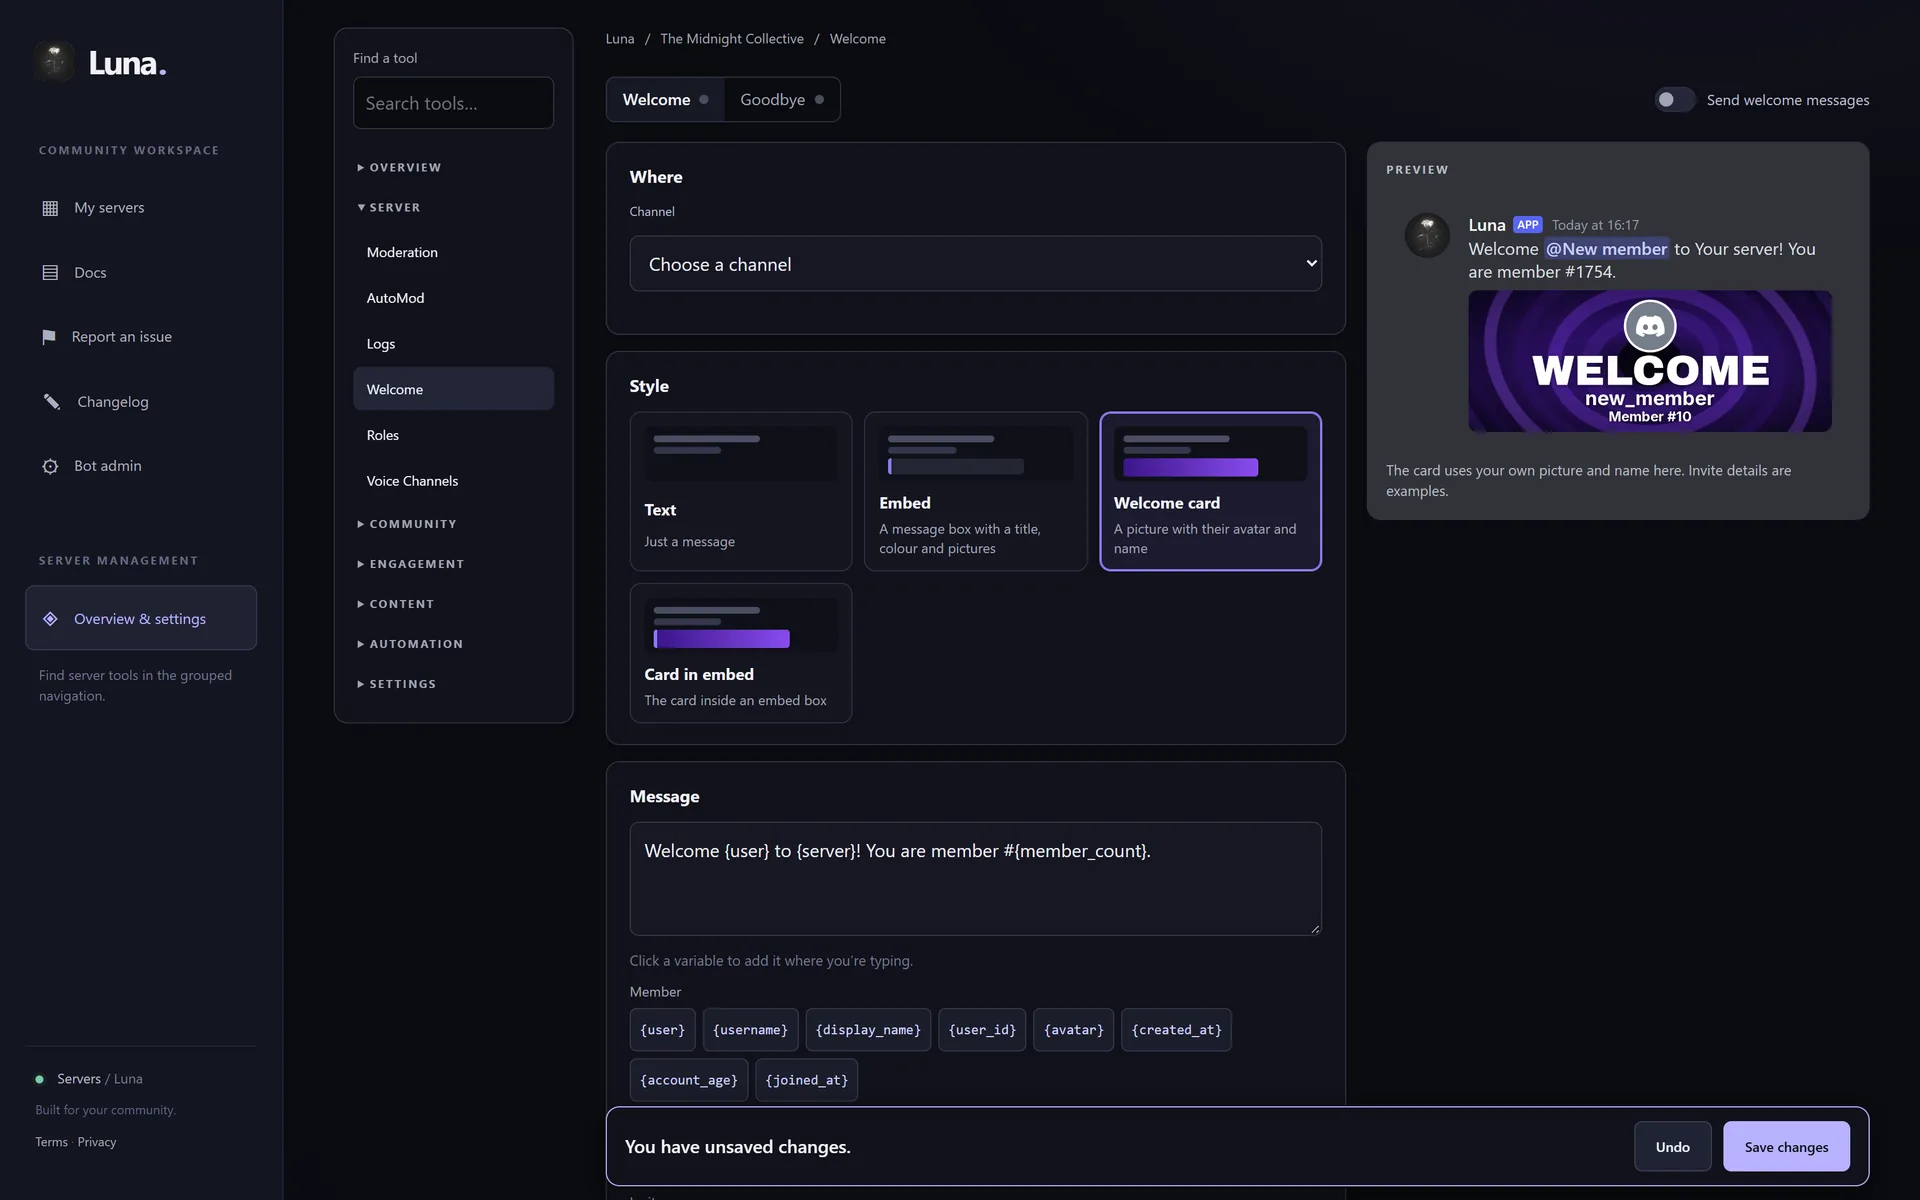Select the Welcome card style option

(x=1210, y=491)
